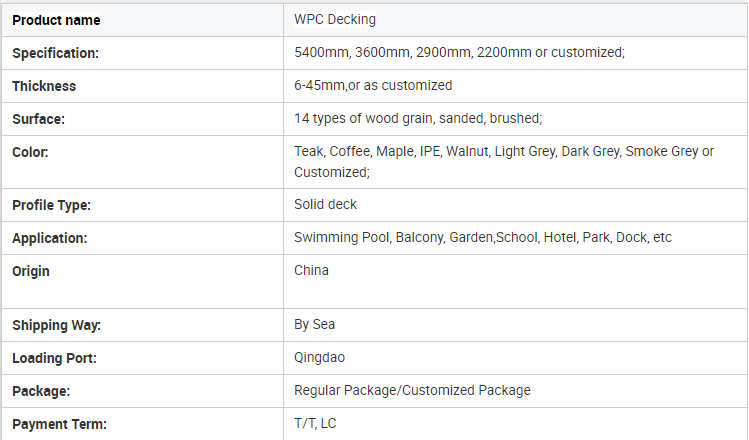Click the "Application:" label cell
The width and height of the screenshot is (749, 440).
point(50,238)
